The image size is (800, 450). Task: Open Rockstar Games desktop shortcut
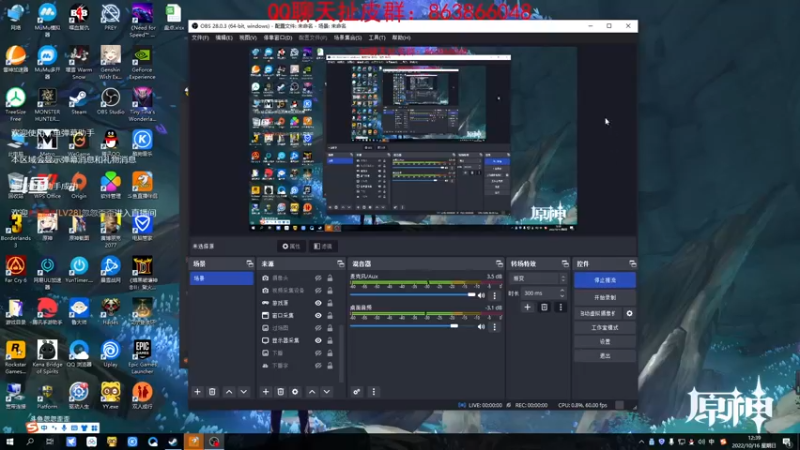point(16,357)
